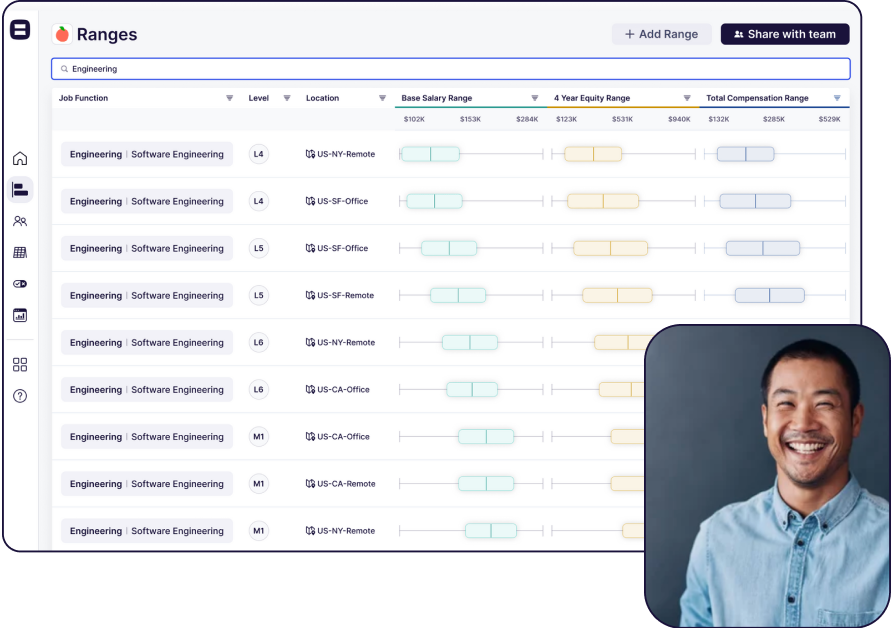This screenshot has height=628, width=891.
Task: Select the L5 US-SF-Office Software Engineering row
Action: tap(147, 248)
